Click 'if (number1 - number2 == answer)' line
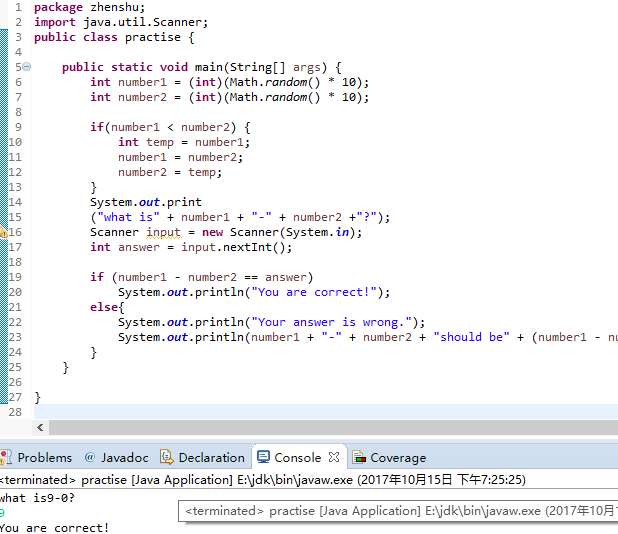618x534 pixels. click(202, 277)
